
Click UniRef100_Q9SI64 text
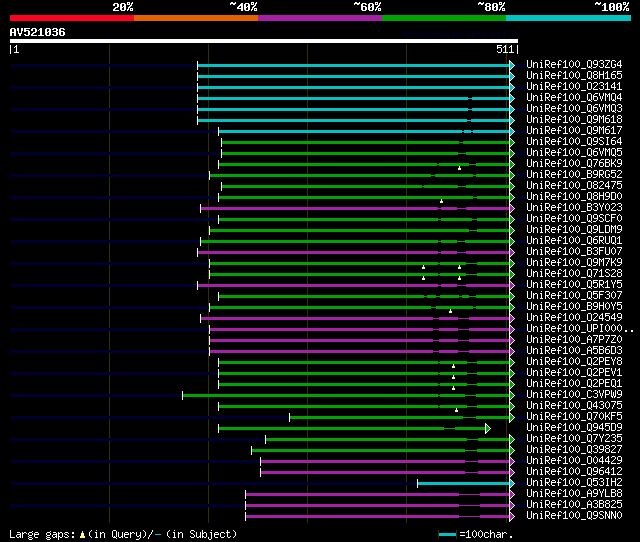click(574, 142)
